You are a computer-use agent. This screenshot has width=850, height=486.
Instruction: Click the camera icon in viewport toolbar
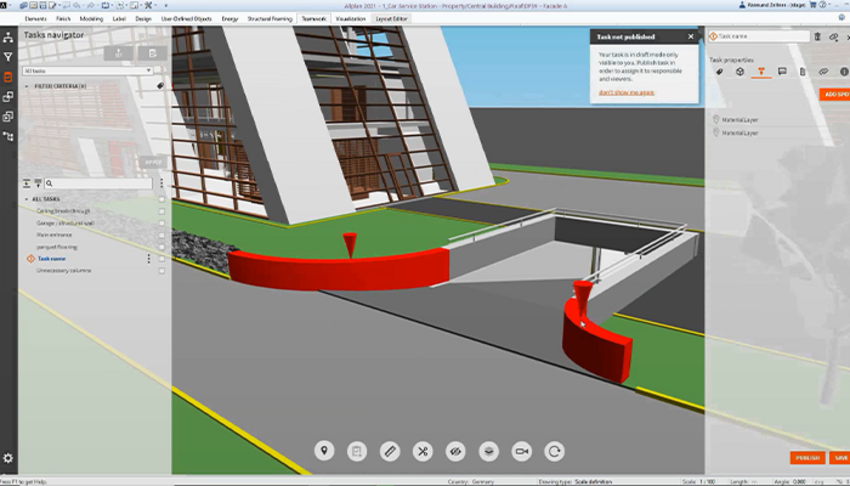pyautogui.click(x=521, y=452)
